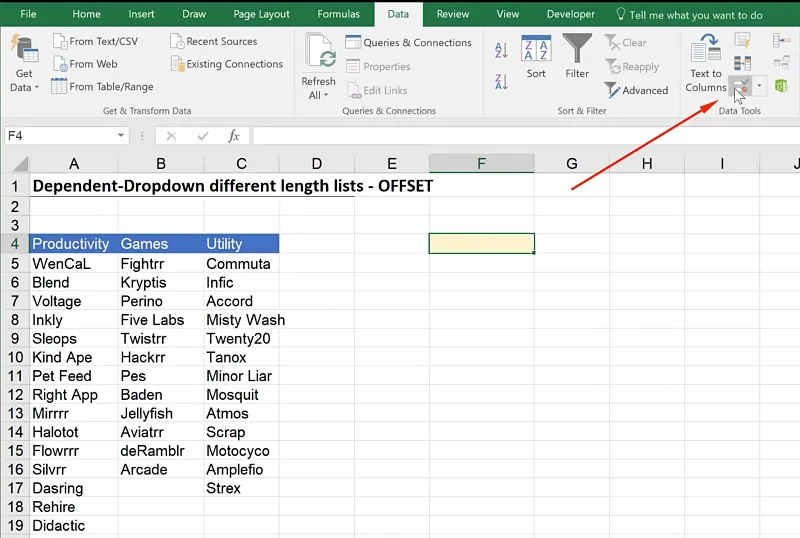Open the Name Box dropdown arrow
The height and width of the screenshot is (538, 800).
(x=121, y=136)
